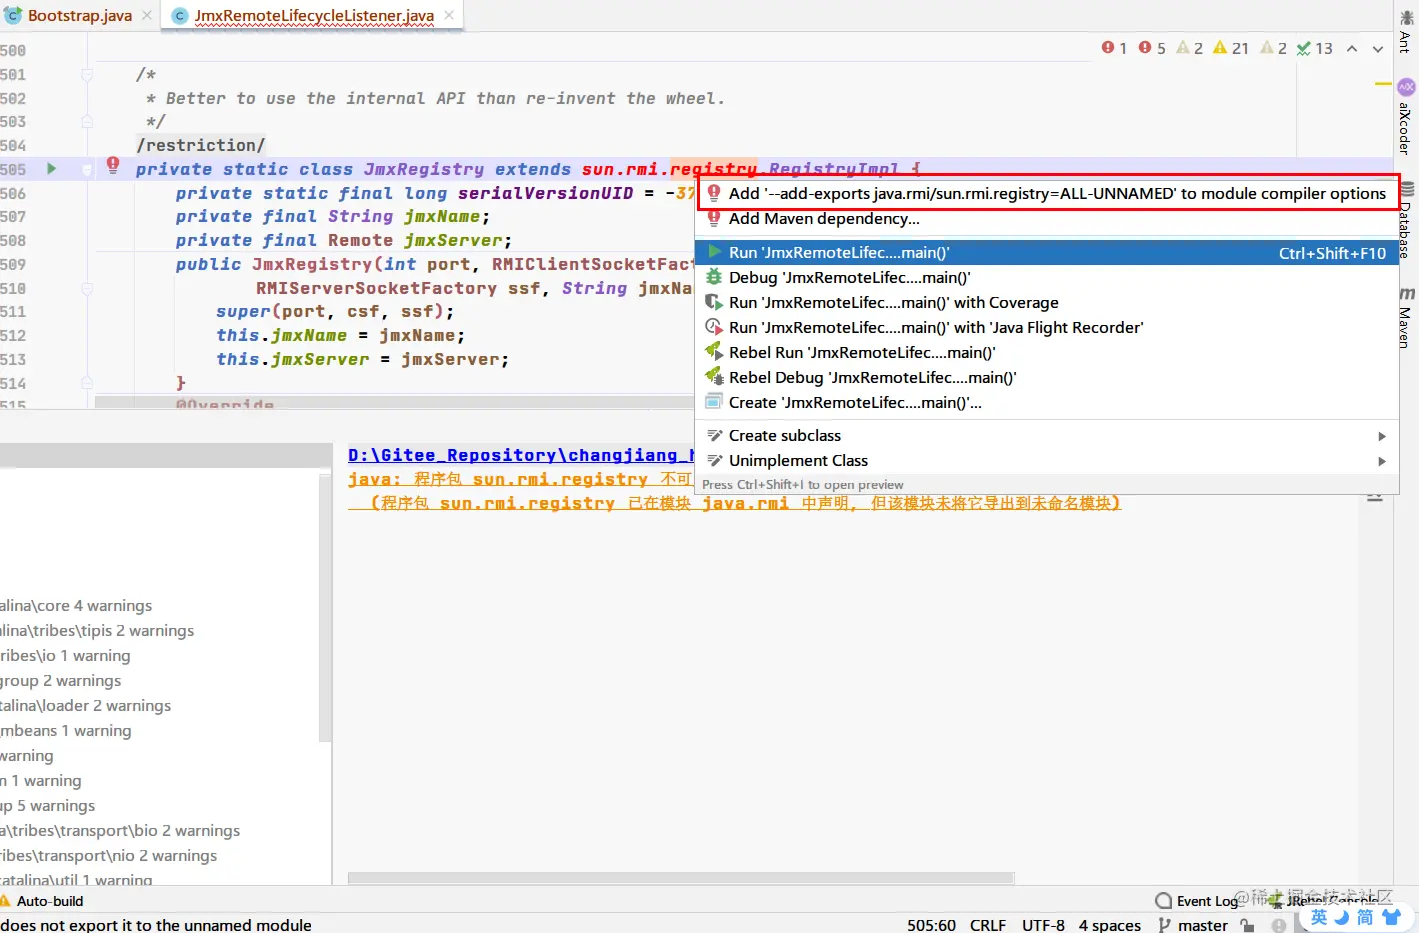Jump to previous highlighted error arrow
Image resolution: width=1419 pixels, height=933 pixels.
tap(1352, 48)
